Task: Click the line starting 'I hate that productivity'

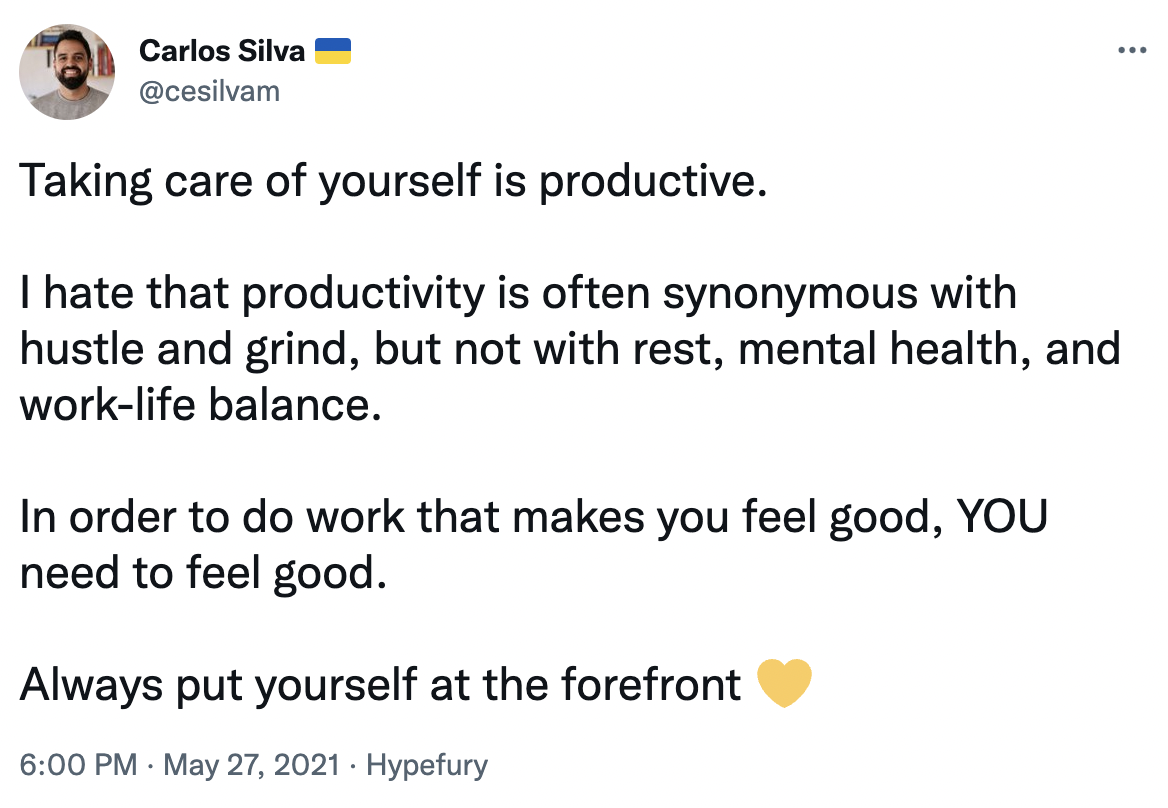Action: coord(518,293)
